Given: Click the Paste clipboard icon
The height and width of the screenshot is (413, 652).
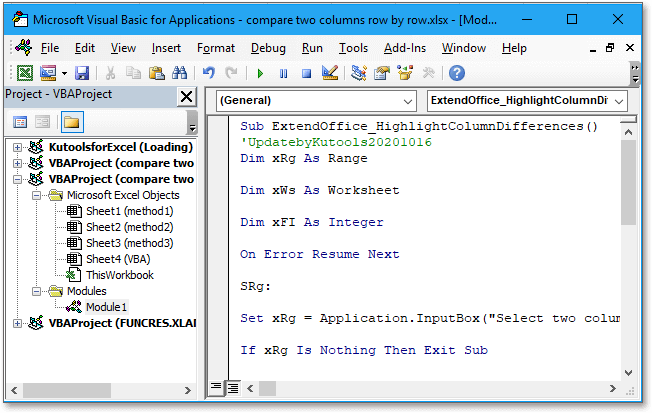Looking at the screenshot, I should 157,73.
